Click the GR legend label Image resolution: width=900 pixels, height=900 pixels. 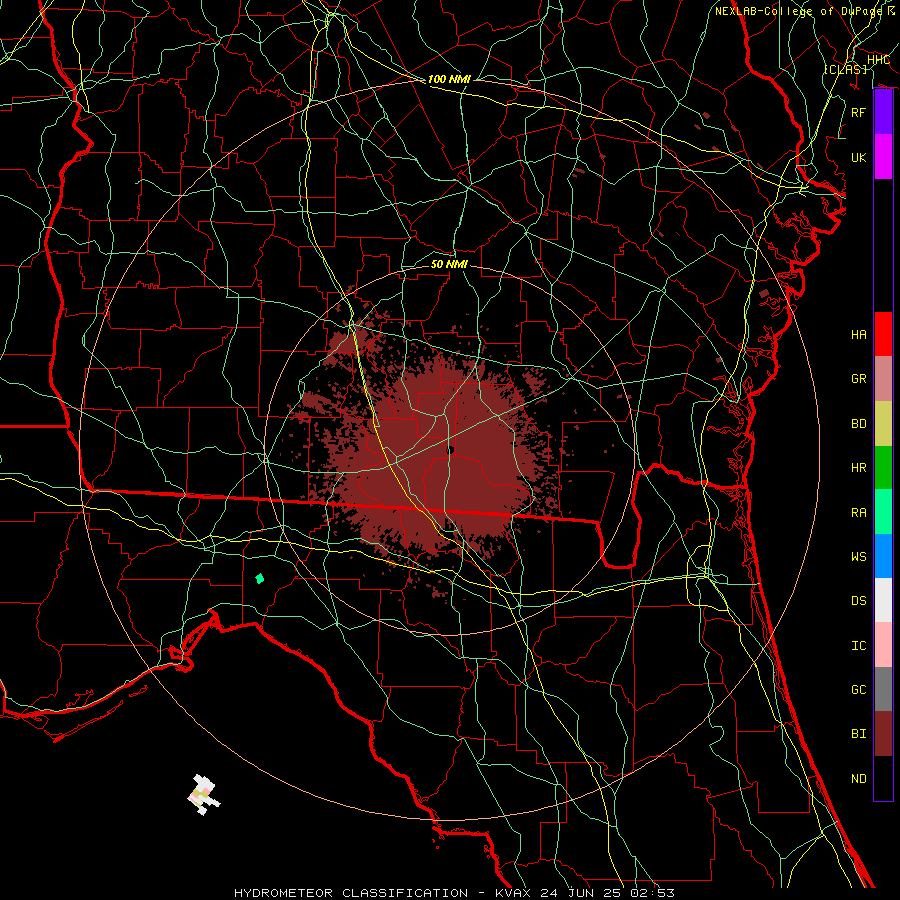(x=859, y=379)
